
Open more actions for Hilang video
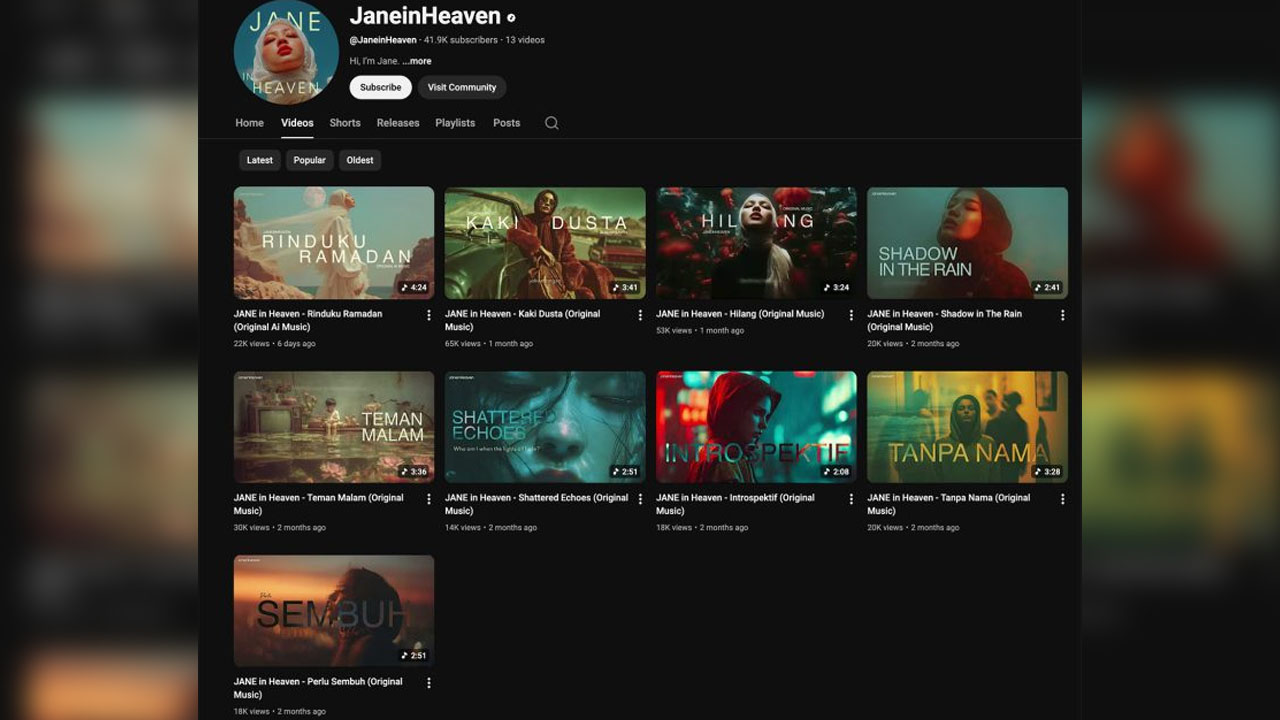851,315
